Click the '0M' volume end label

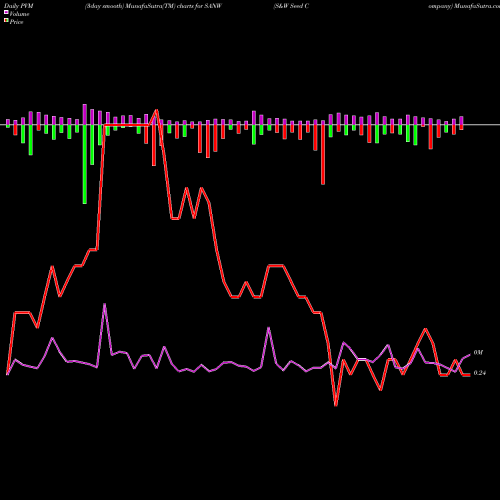click(478, 353)
